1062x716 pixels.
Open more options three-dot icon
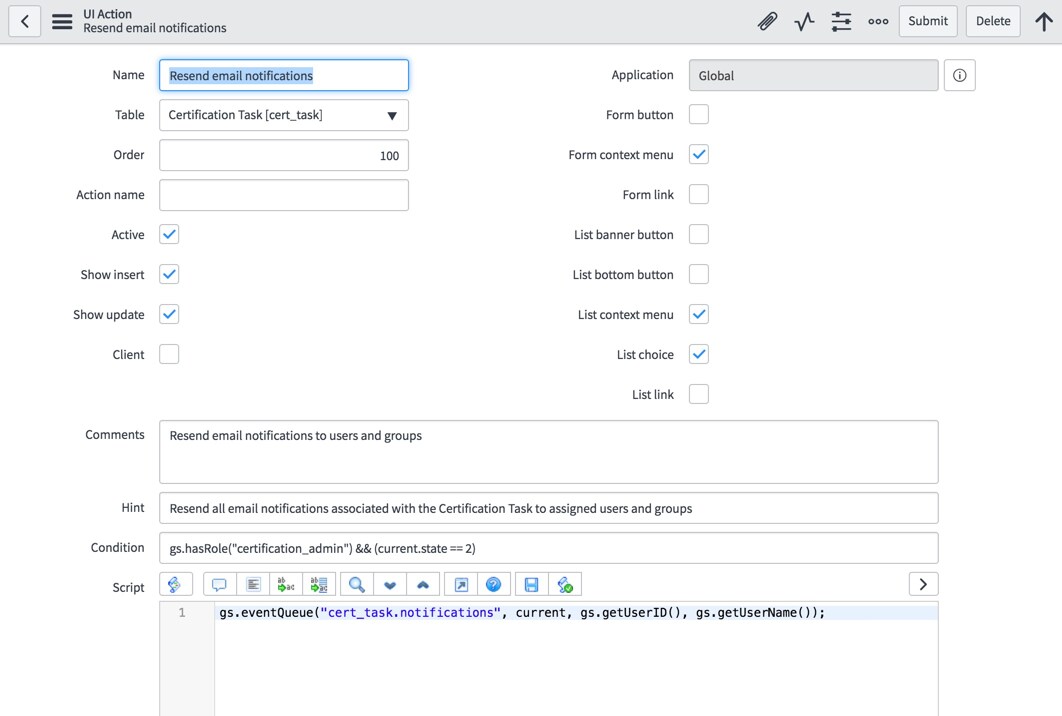(x=878, y=21)
